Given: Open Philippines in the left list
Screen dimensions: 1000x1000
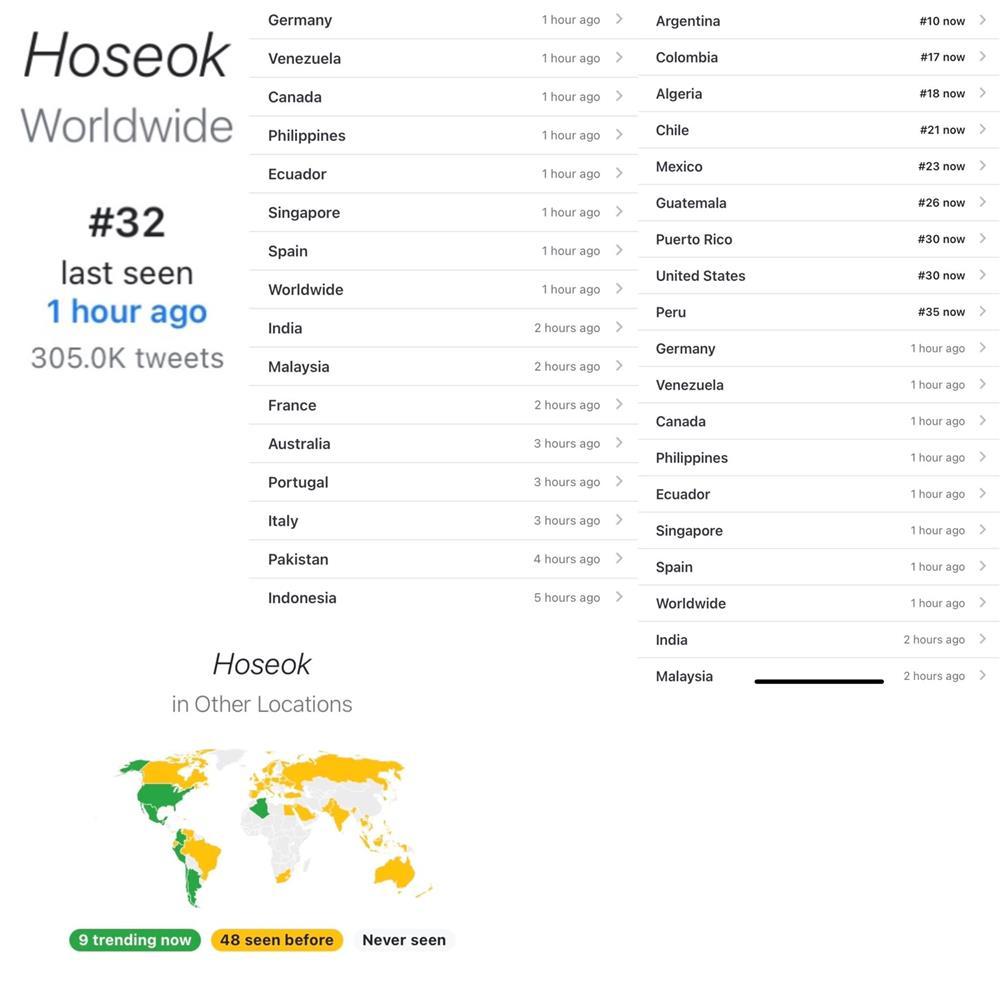Looking at the screenshot, I should (x=440, y=135).
